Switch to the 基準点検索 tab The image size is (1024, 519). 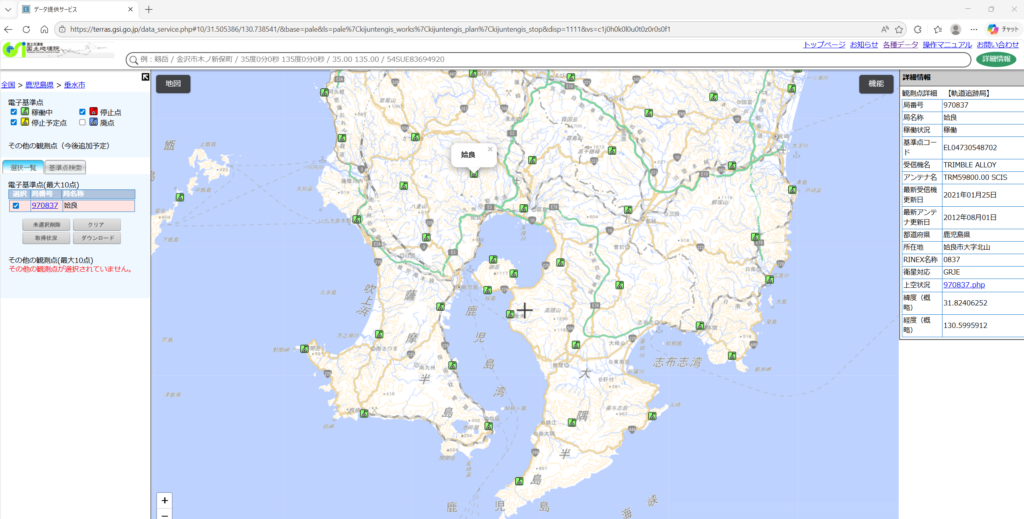[66, 167]
